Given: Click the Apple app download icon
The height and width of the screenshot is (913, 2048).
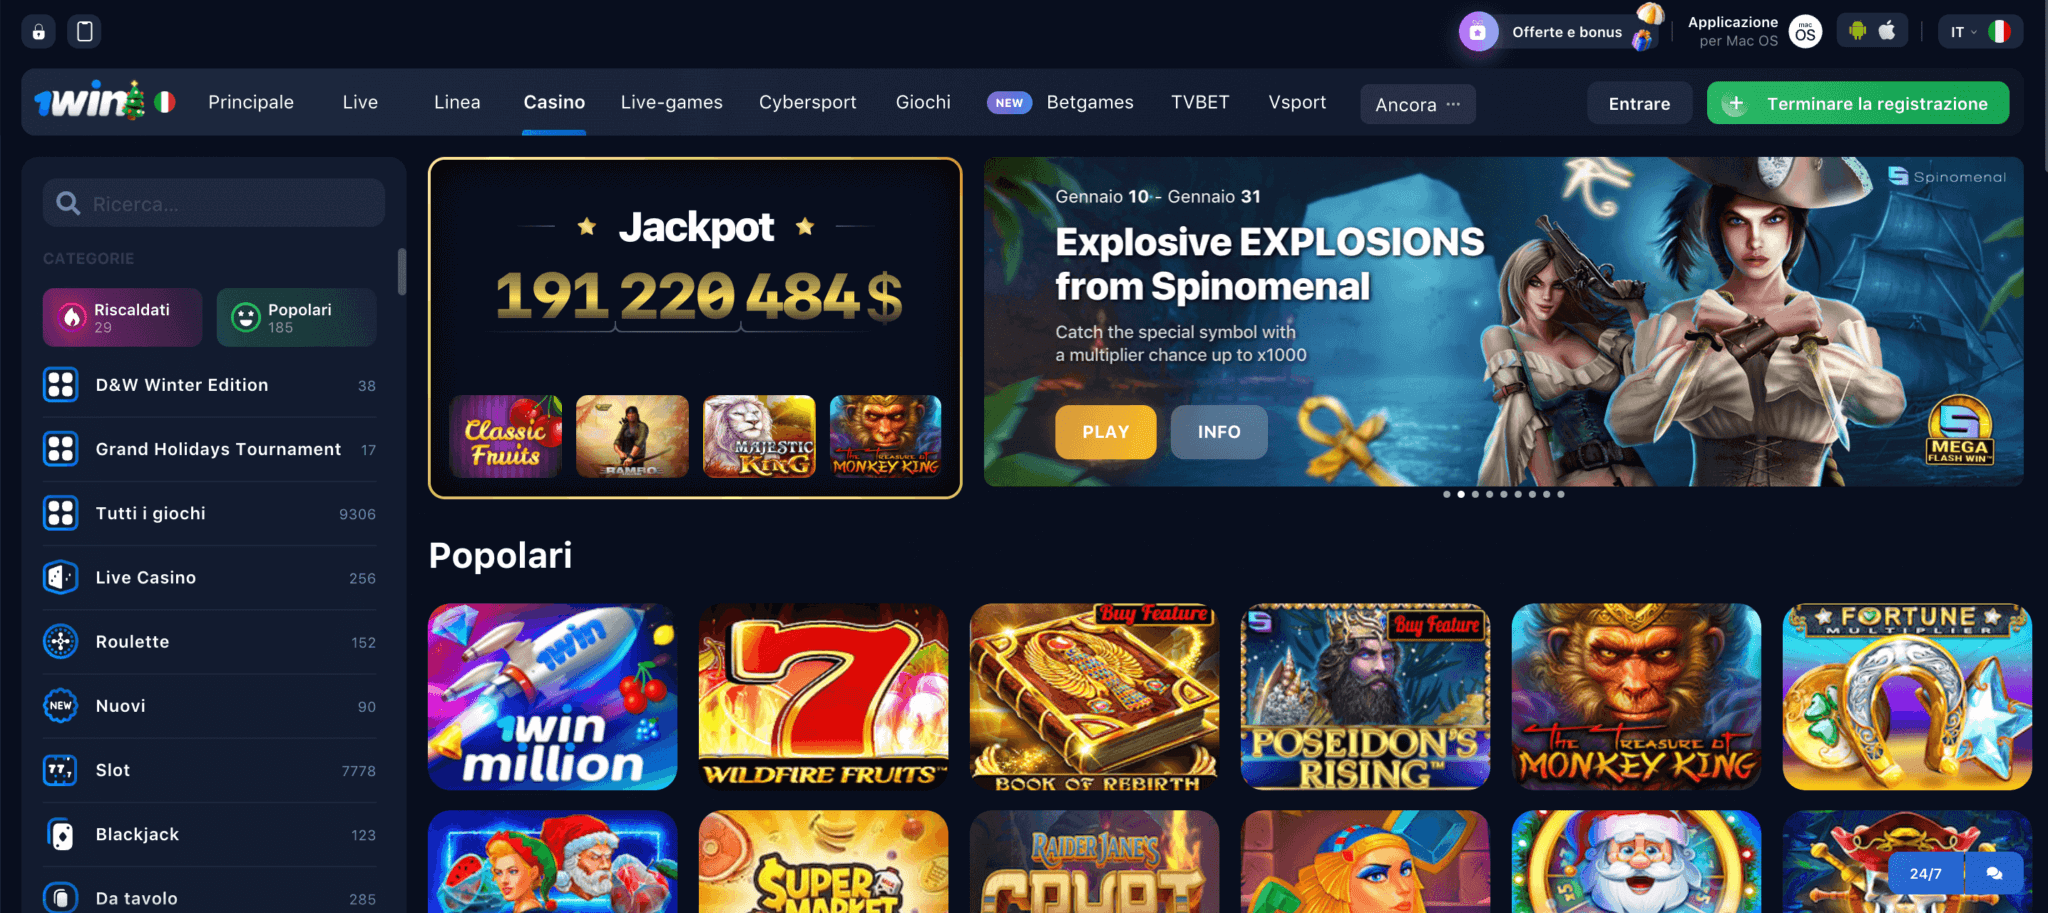Looking at the screenshot, I should click(x=1887, y=31).
